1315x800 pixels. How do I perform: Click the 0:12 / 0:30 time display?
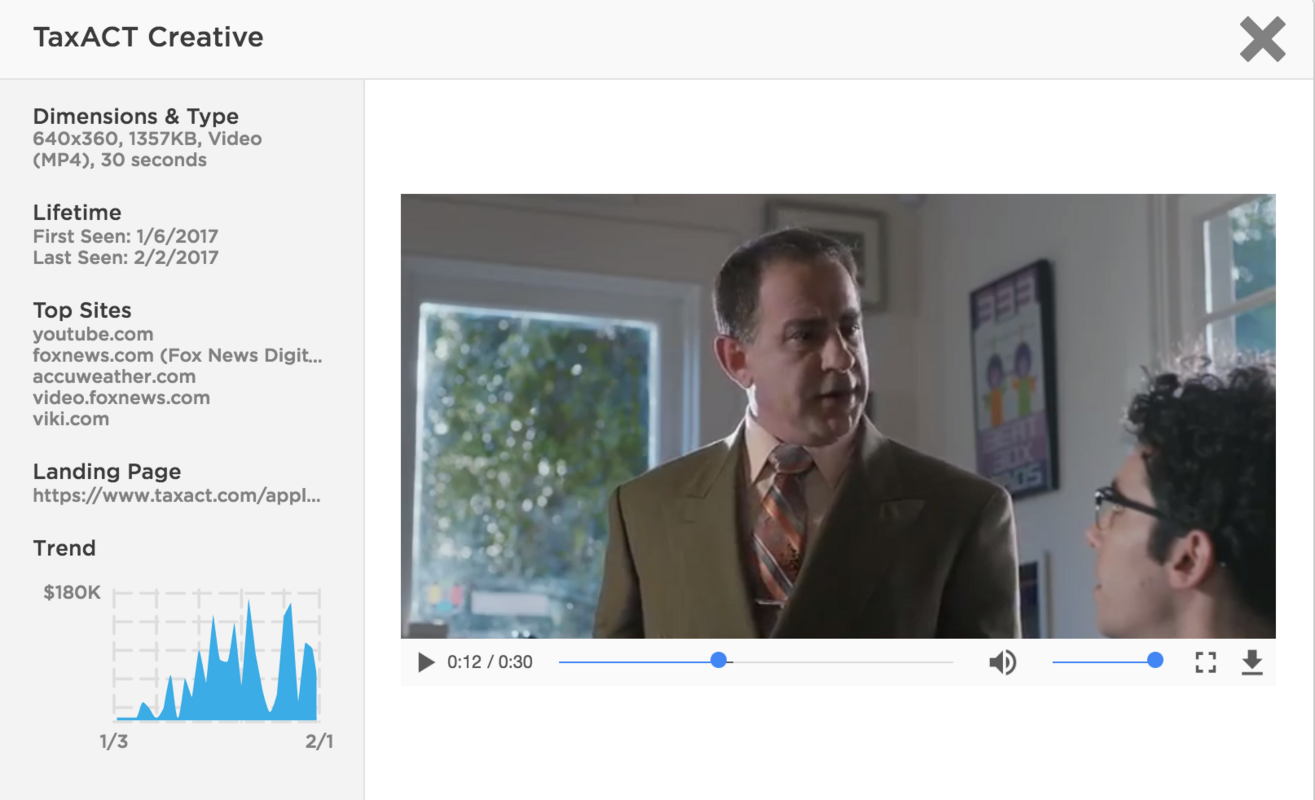[x=490, y=662]
